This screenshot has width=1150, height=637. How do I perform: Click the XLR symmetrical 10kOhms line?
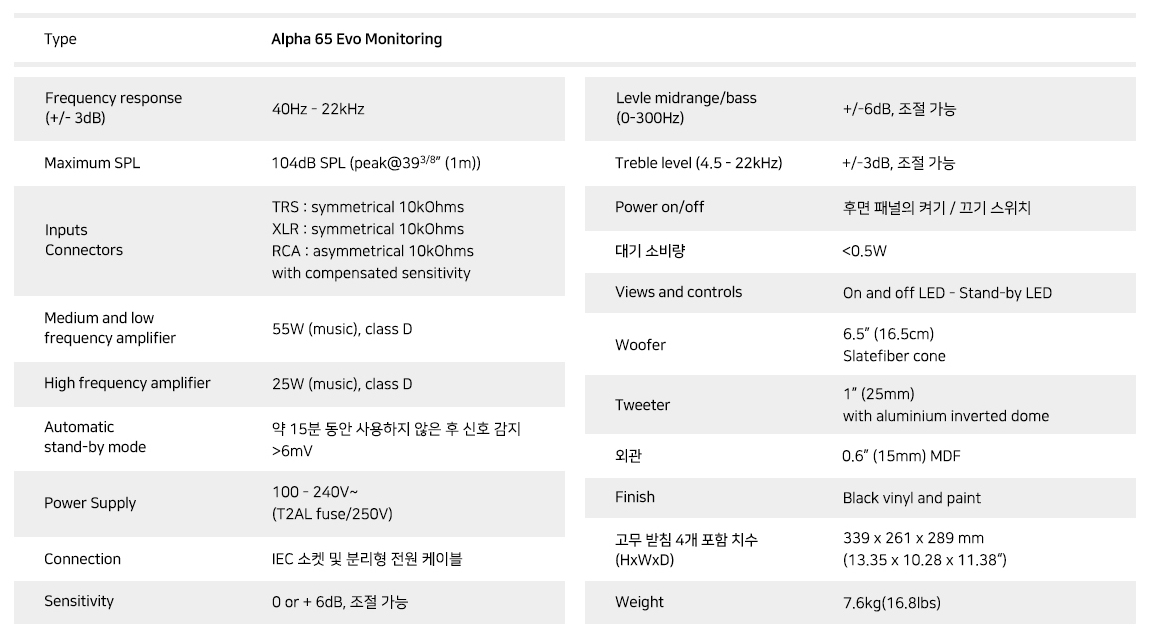tap(367, 229)
